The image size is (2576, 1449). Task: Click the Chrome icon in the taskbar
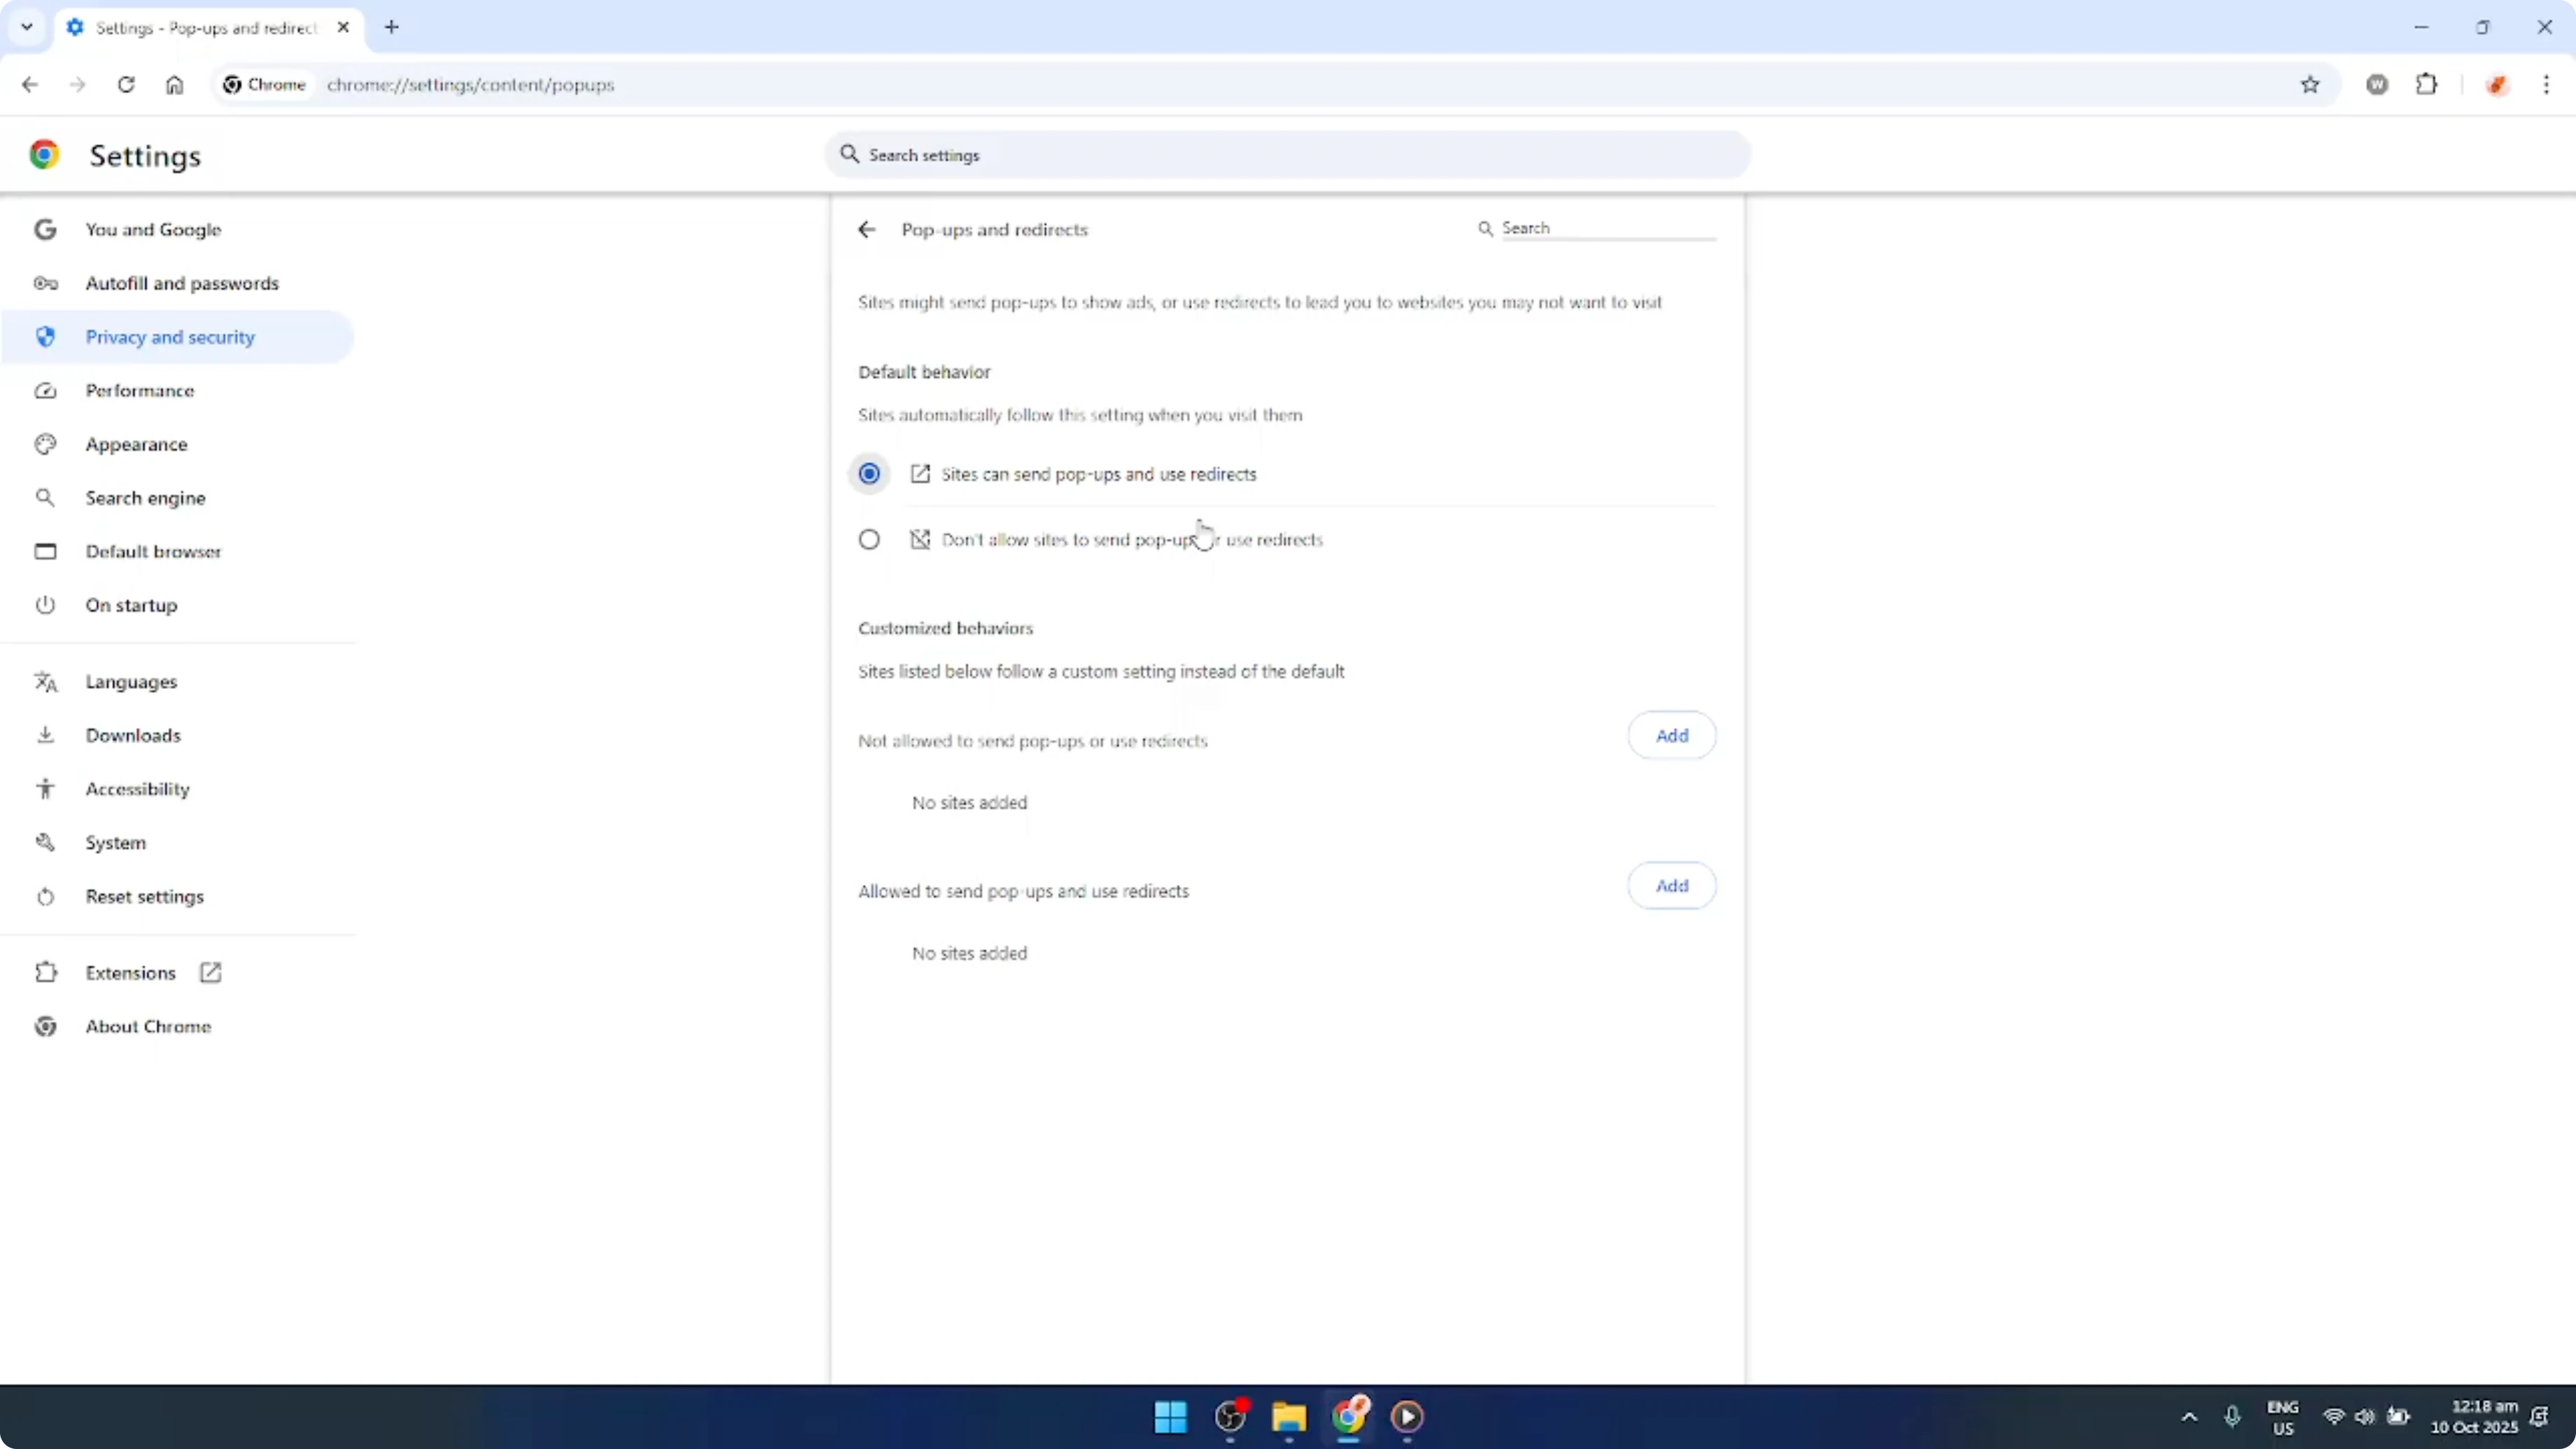point(1348,1417)
